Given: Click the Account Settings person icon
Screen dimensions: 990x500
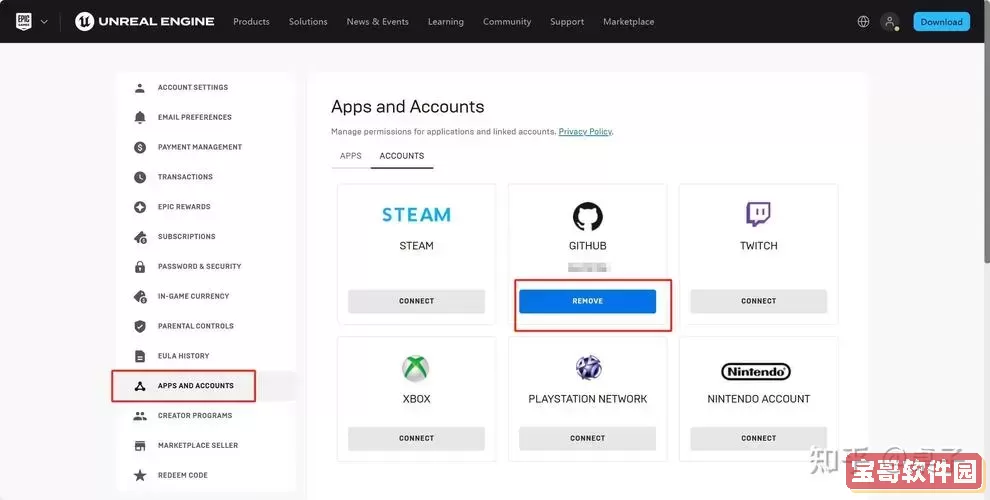Looking at the screenshot, I should click(140, 88).
